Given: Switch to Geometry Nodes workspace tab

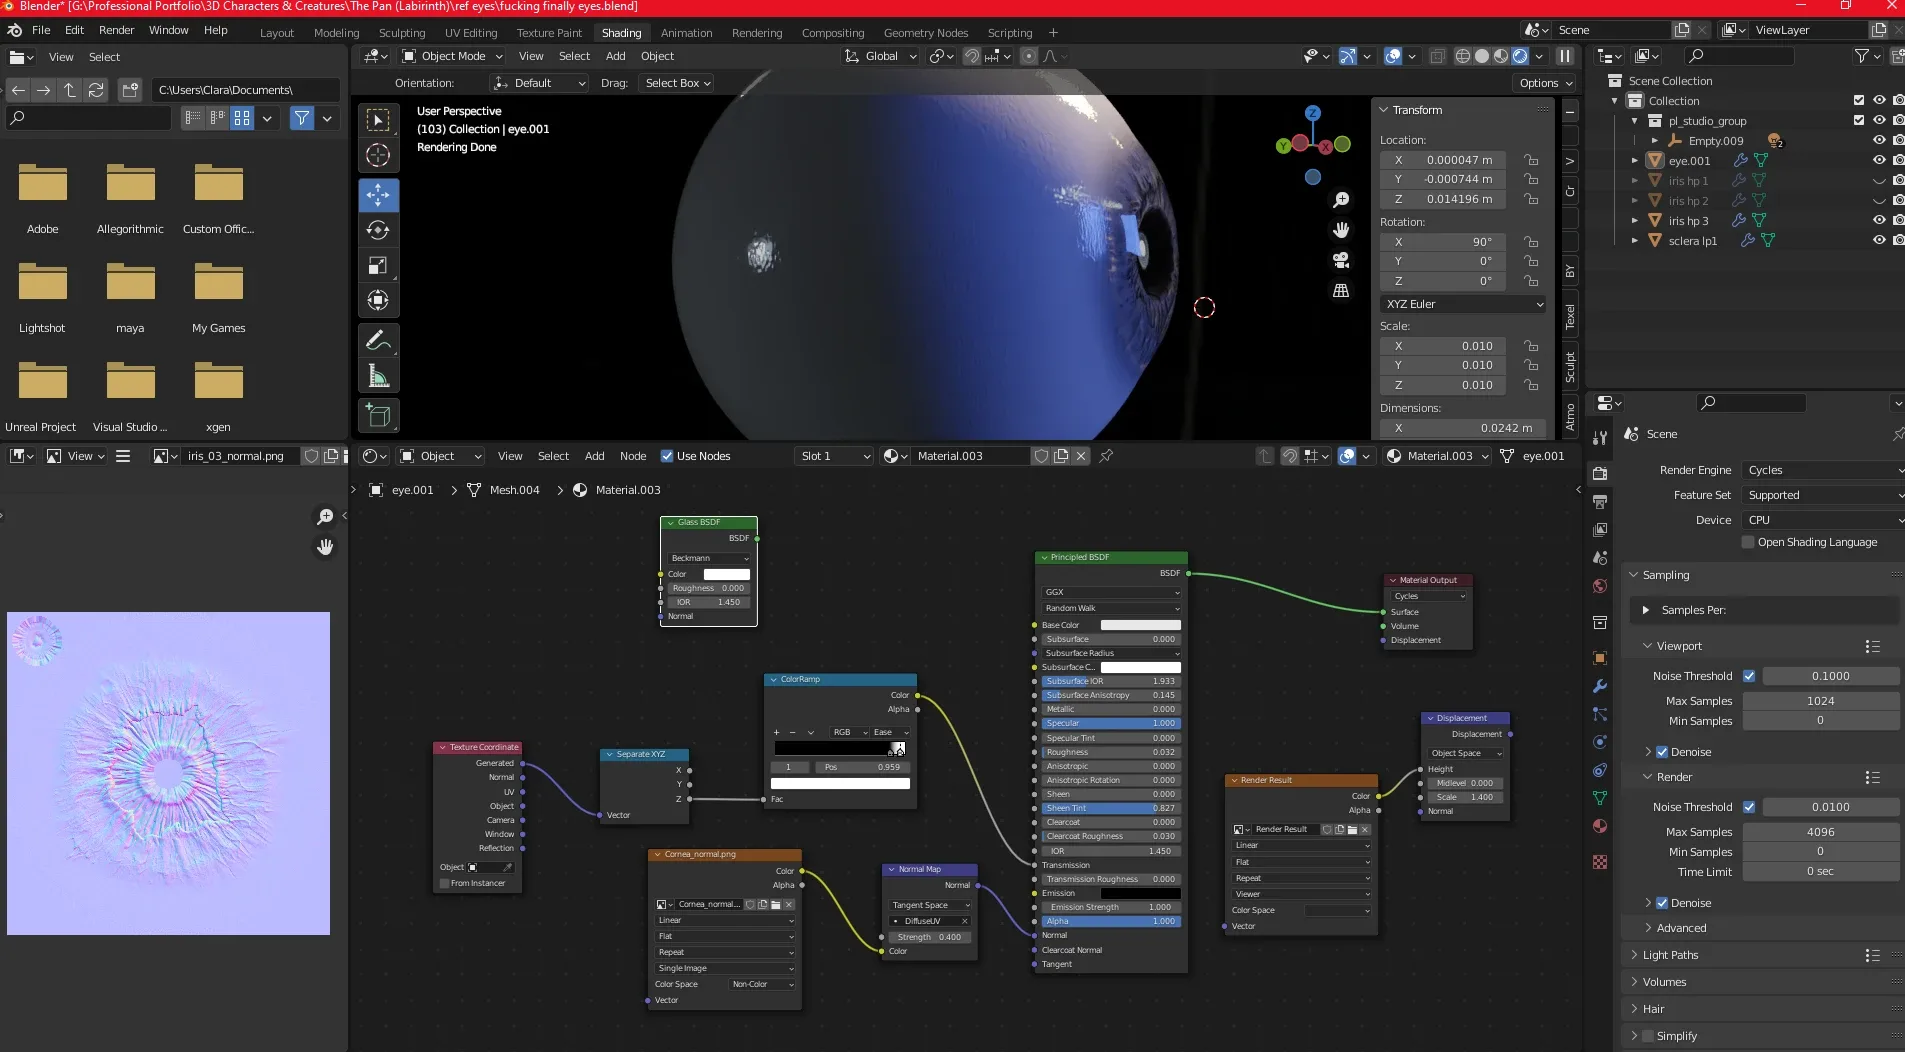Looking at the screenshot, I should (x=926, y=33).
